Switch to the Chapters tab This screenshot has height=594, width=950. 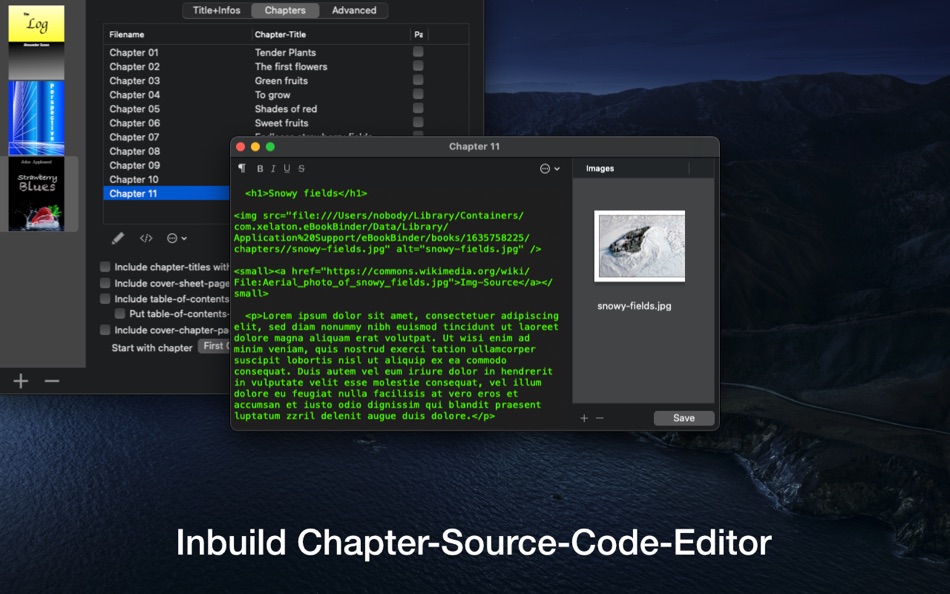point(285,10)
